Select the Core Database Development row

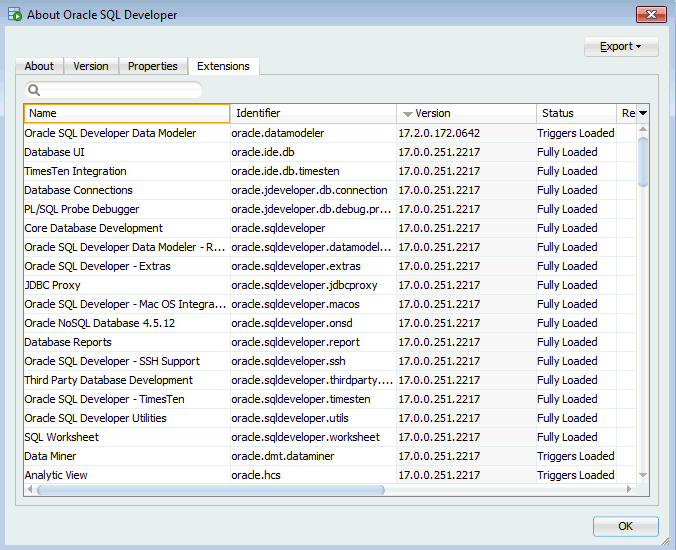[330, 228]
